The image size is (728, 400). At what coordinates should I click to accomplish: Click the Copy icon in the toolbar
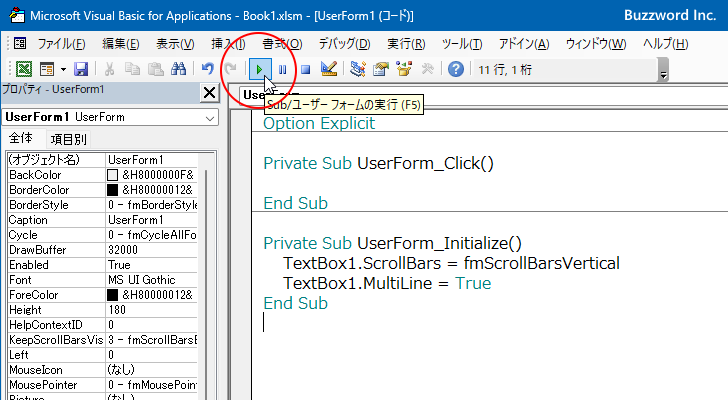coord(132,70)
